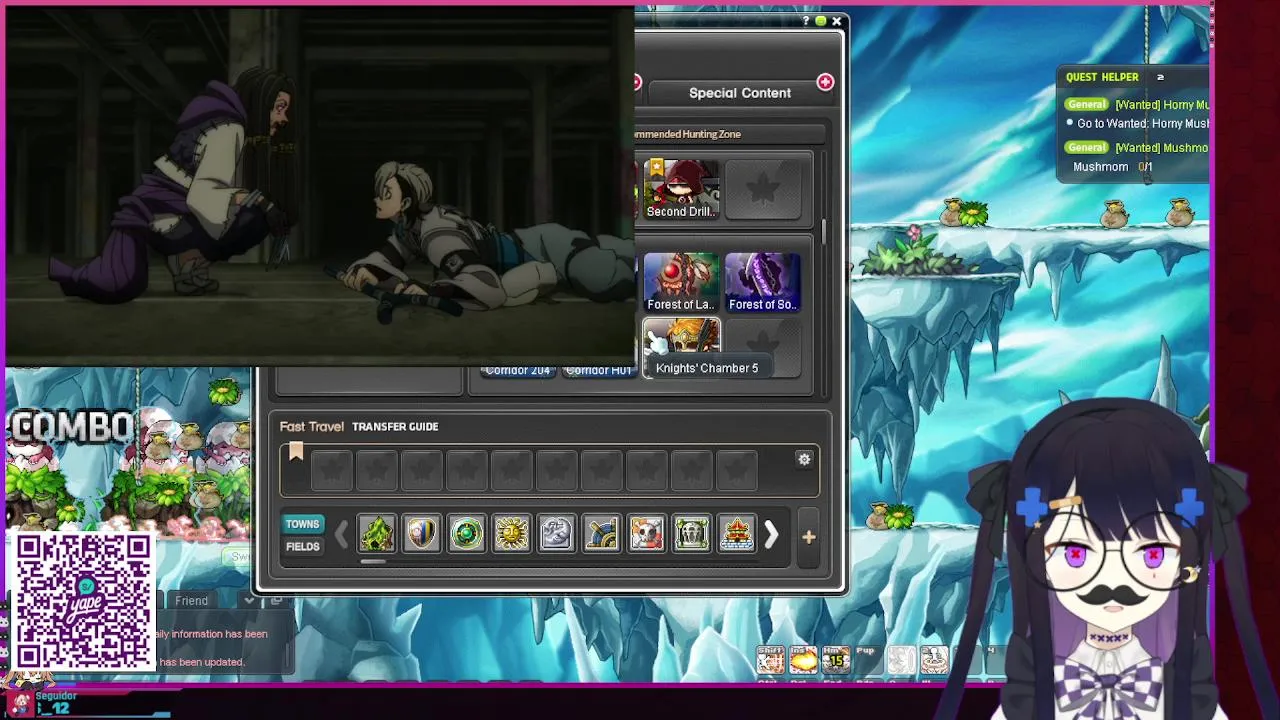1280x720 pixels.
Task: Open the [Wanted] Horny Mushroom quest entry
Action: [1162, 105]
